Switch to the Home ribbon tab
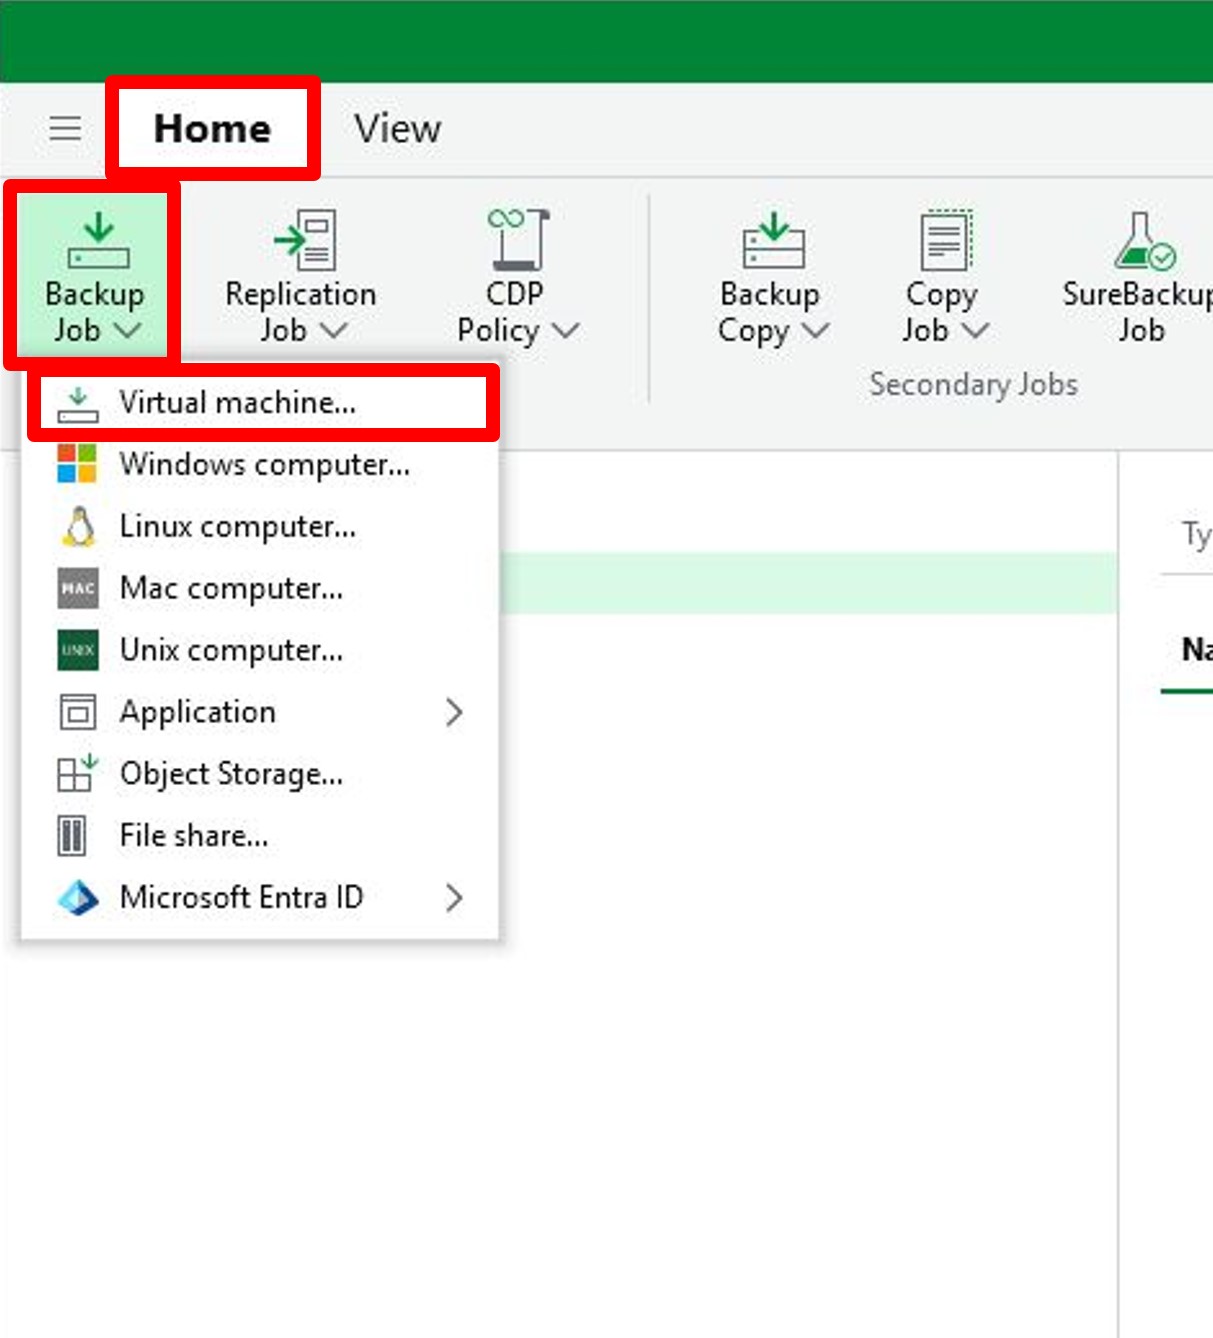Screen dimensions: 1213x1338 click(212, 128)
